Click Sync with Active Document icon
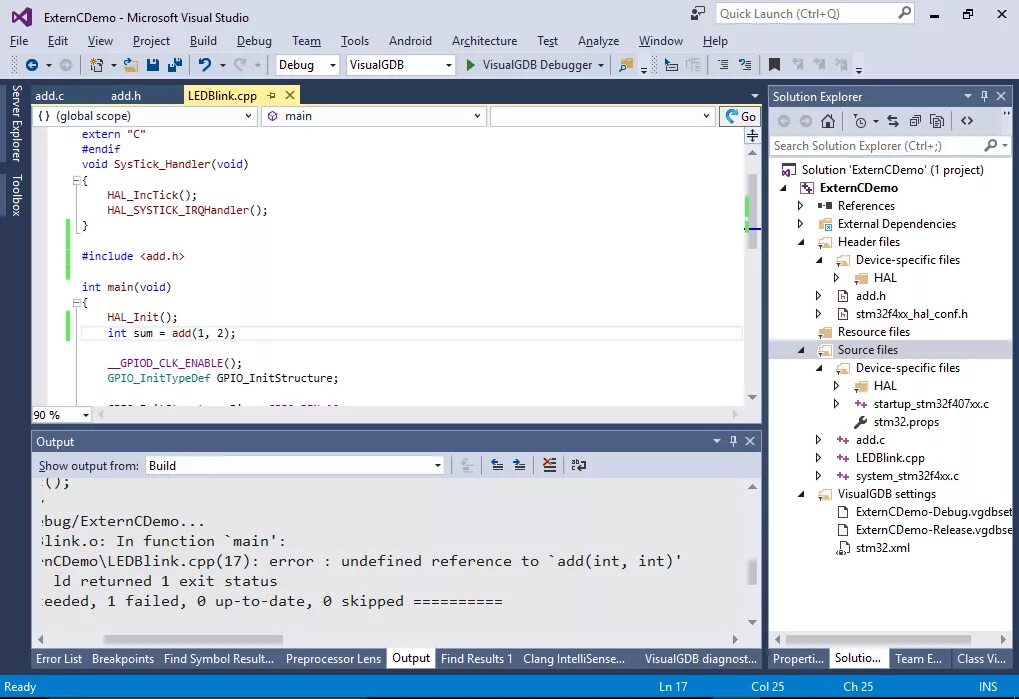The width and height of the screenshot is (1019, 699). 893,121
